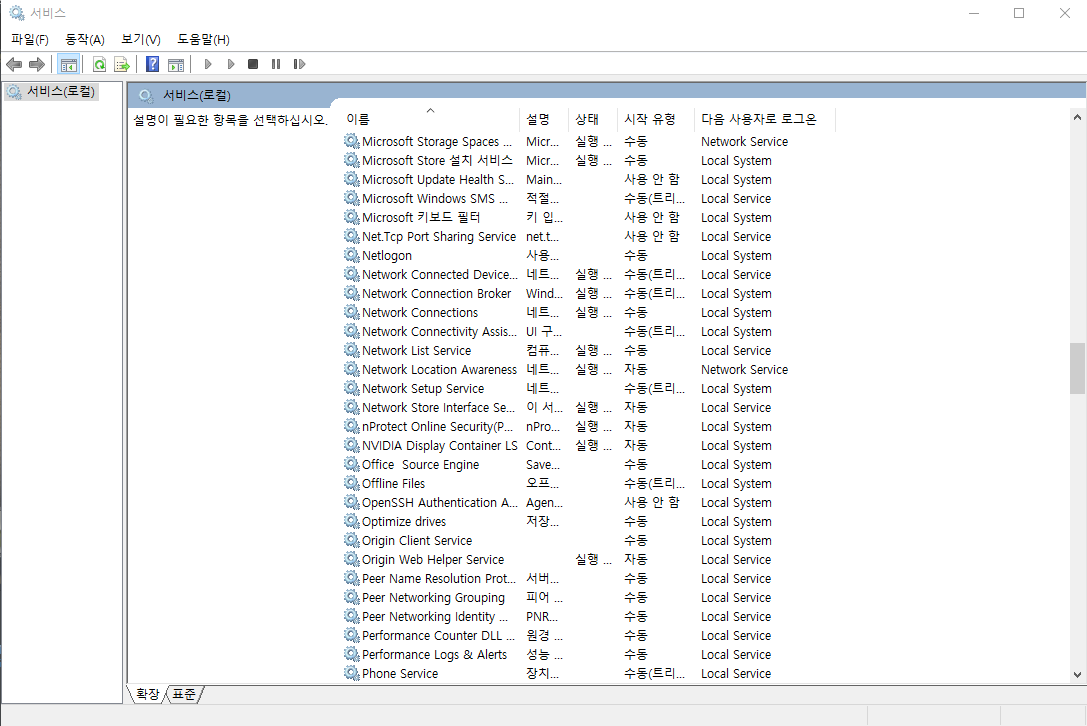Image resolution: width=1087 pixels, height=726 pixels.
Task: Click the Refresh toolbar icon
Action: click(x=99, y=64)
